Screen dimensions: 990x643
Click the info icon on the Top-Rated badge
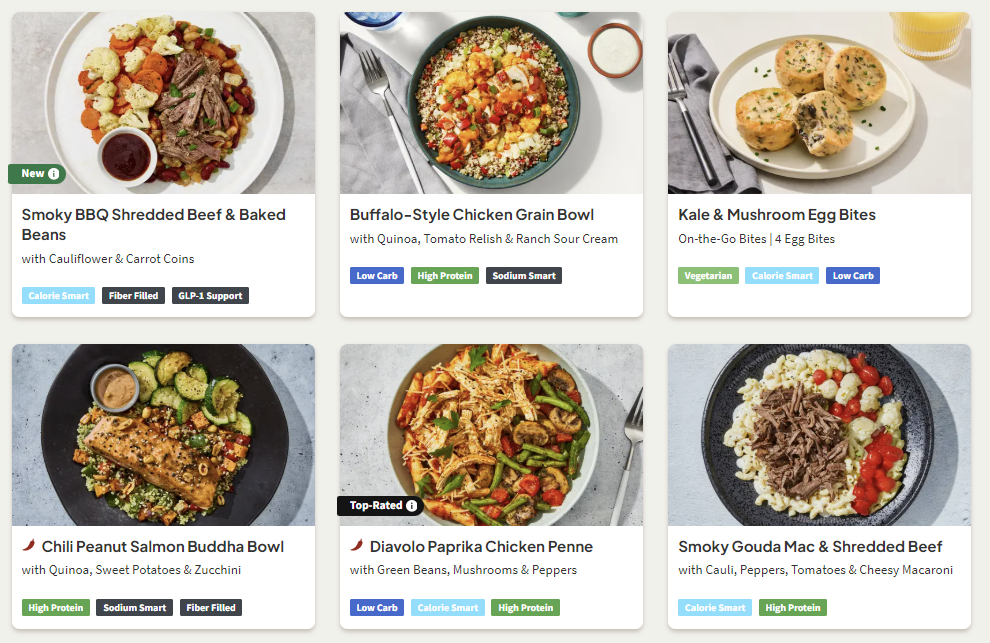(411, 506)
